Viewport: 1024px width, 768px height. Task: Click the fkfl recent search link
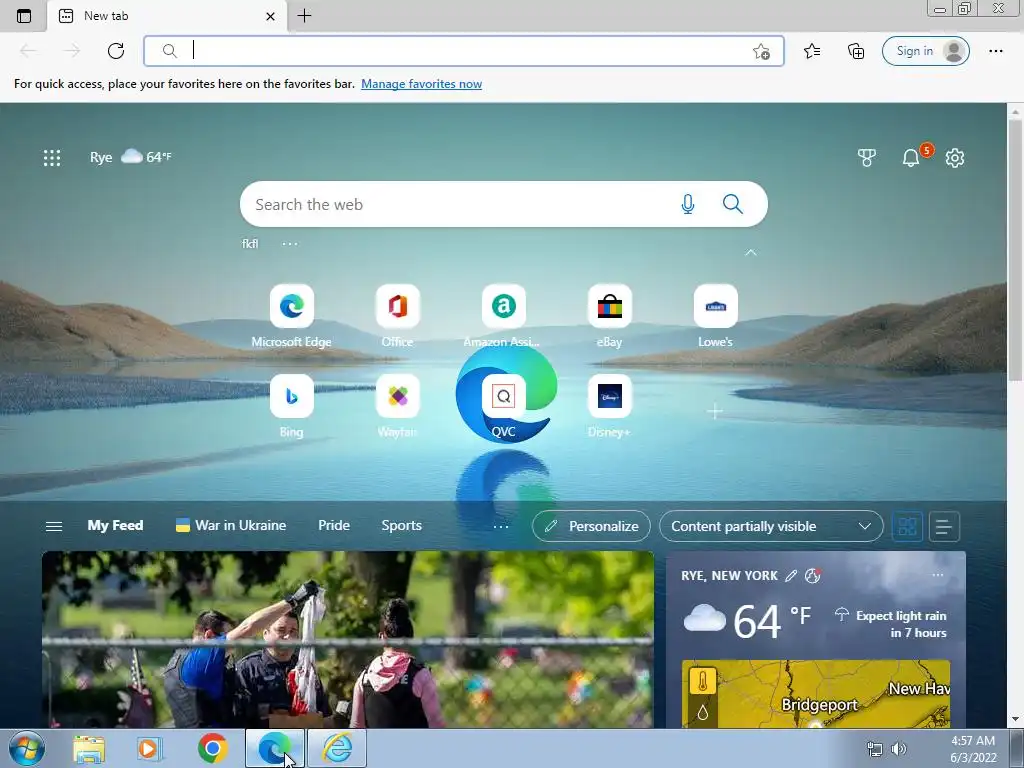[250, 244]
